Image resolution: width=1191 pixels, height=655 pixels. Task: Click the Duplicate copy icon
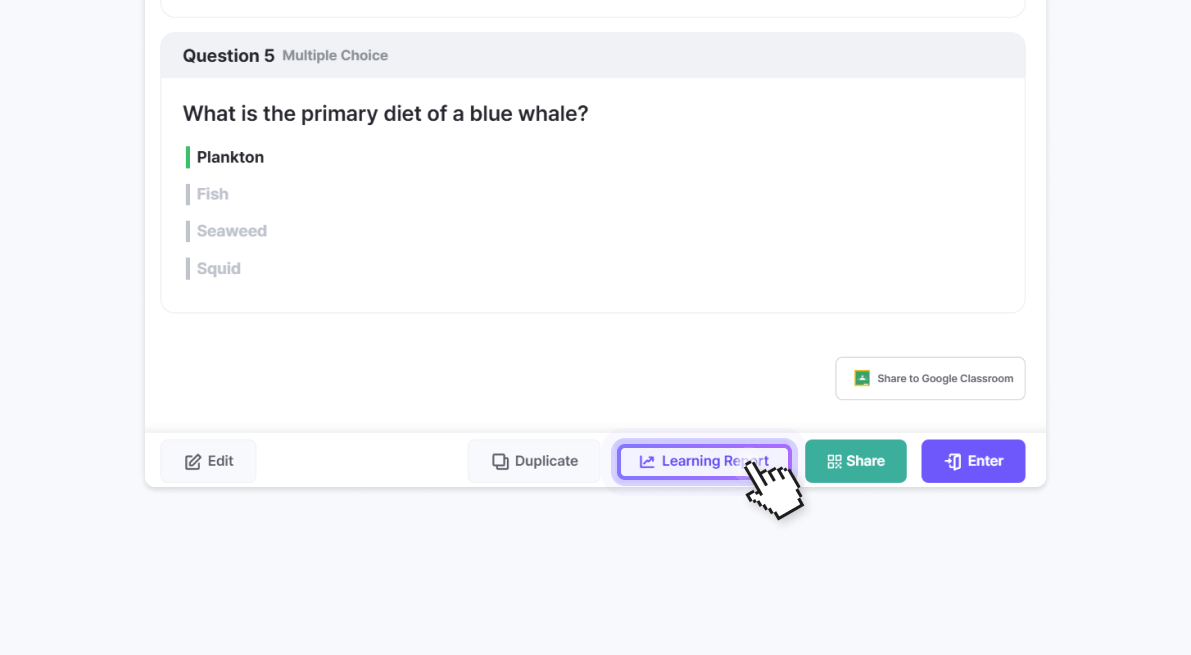[x=500, y=462]
